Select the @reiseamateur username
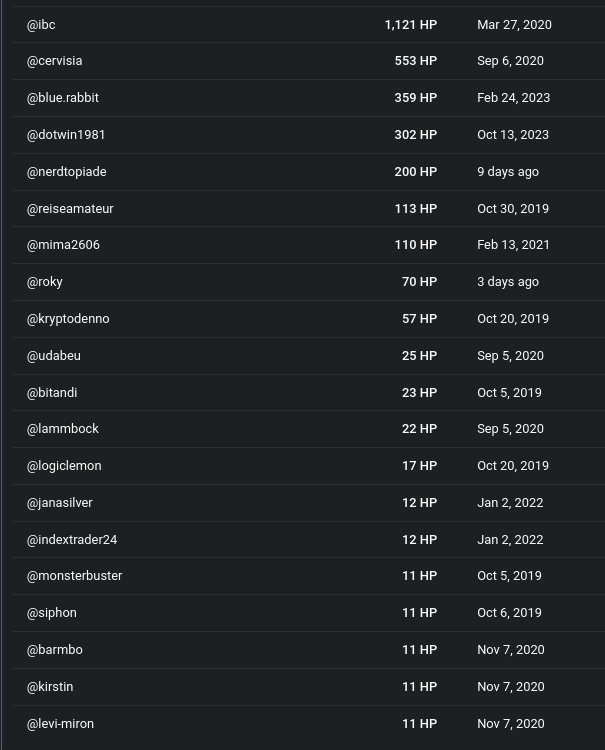 pos(70,209)
